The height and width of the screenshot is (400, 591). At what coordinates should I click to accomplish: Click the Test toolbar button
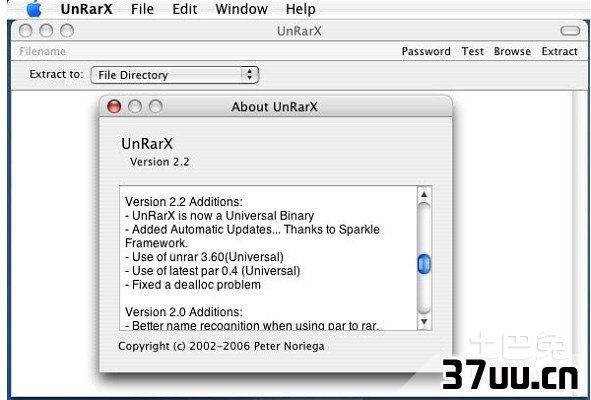pyautogui.click(x=472, y=51)
